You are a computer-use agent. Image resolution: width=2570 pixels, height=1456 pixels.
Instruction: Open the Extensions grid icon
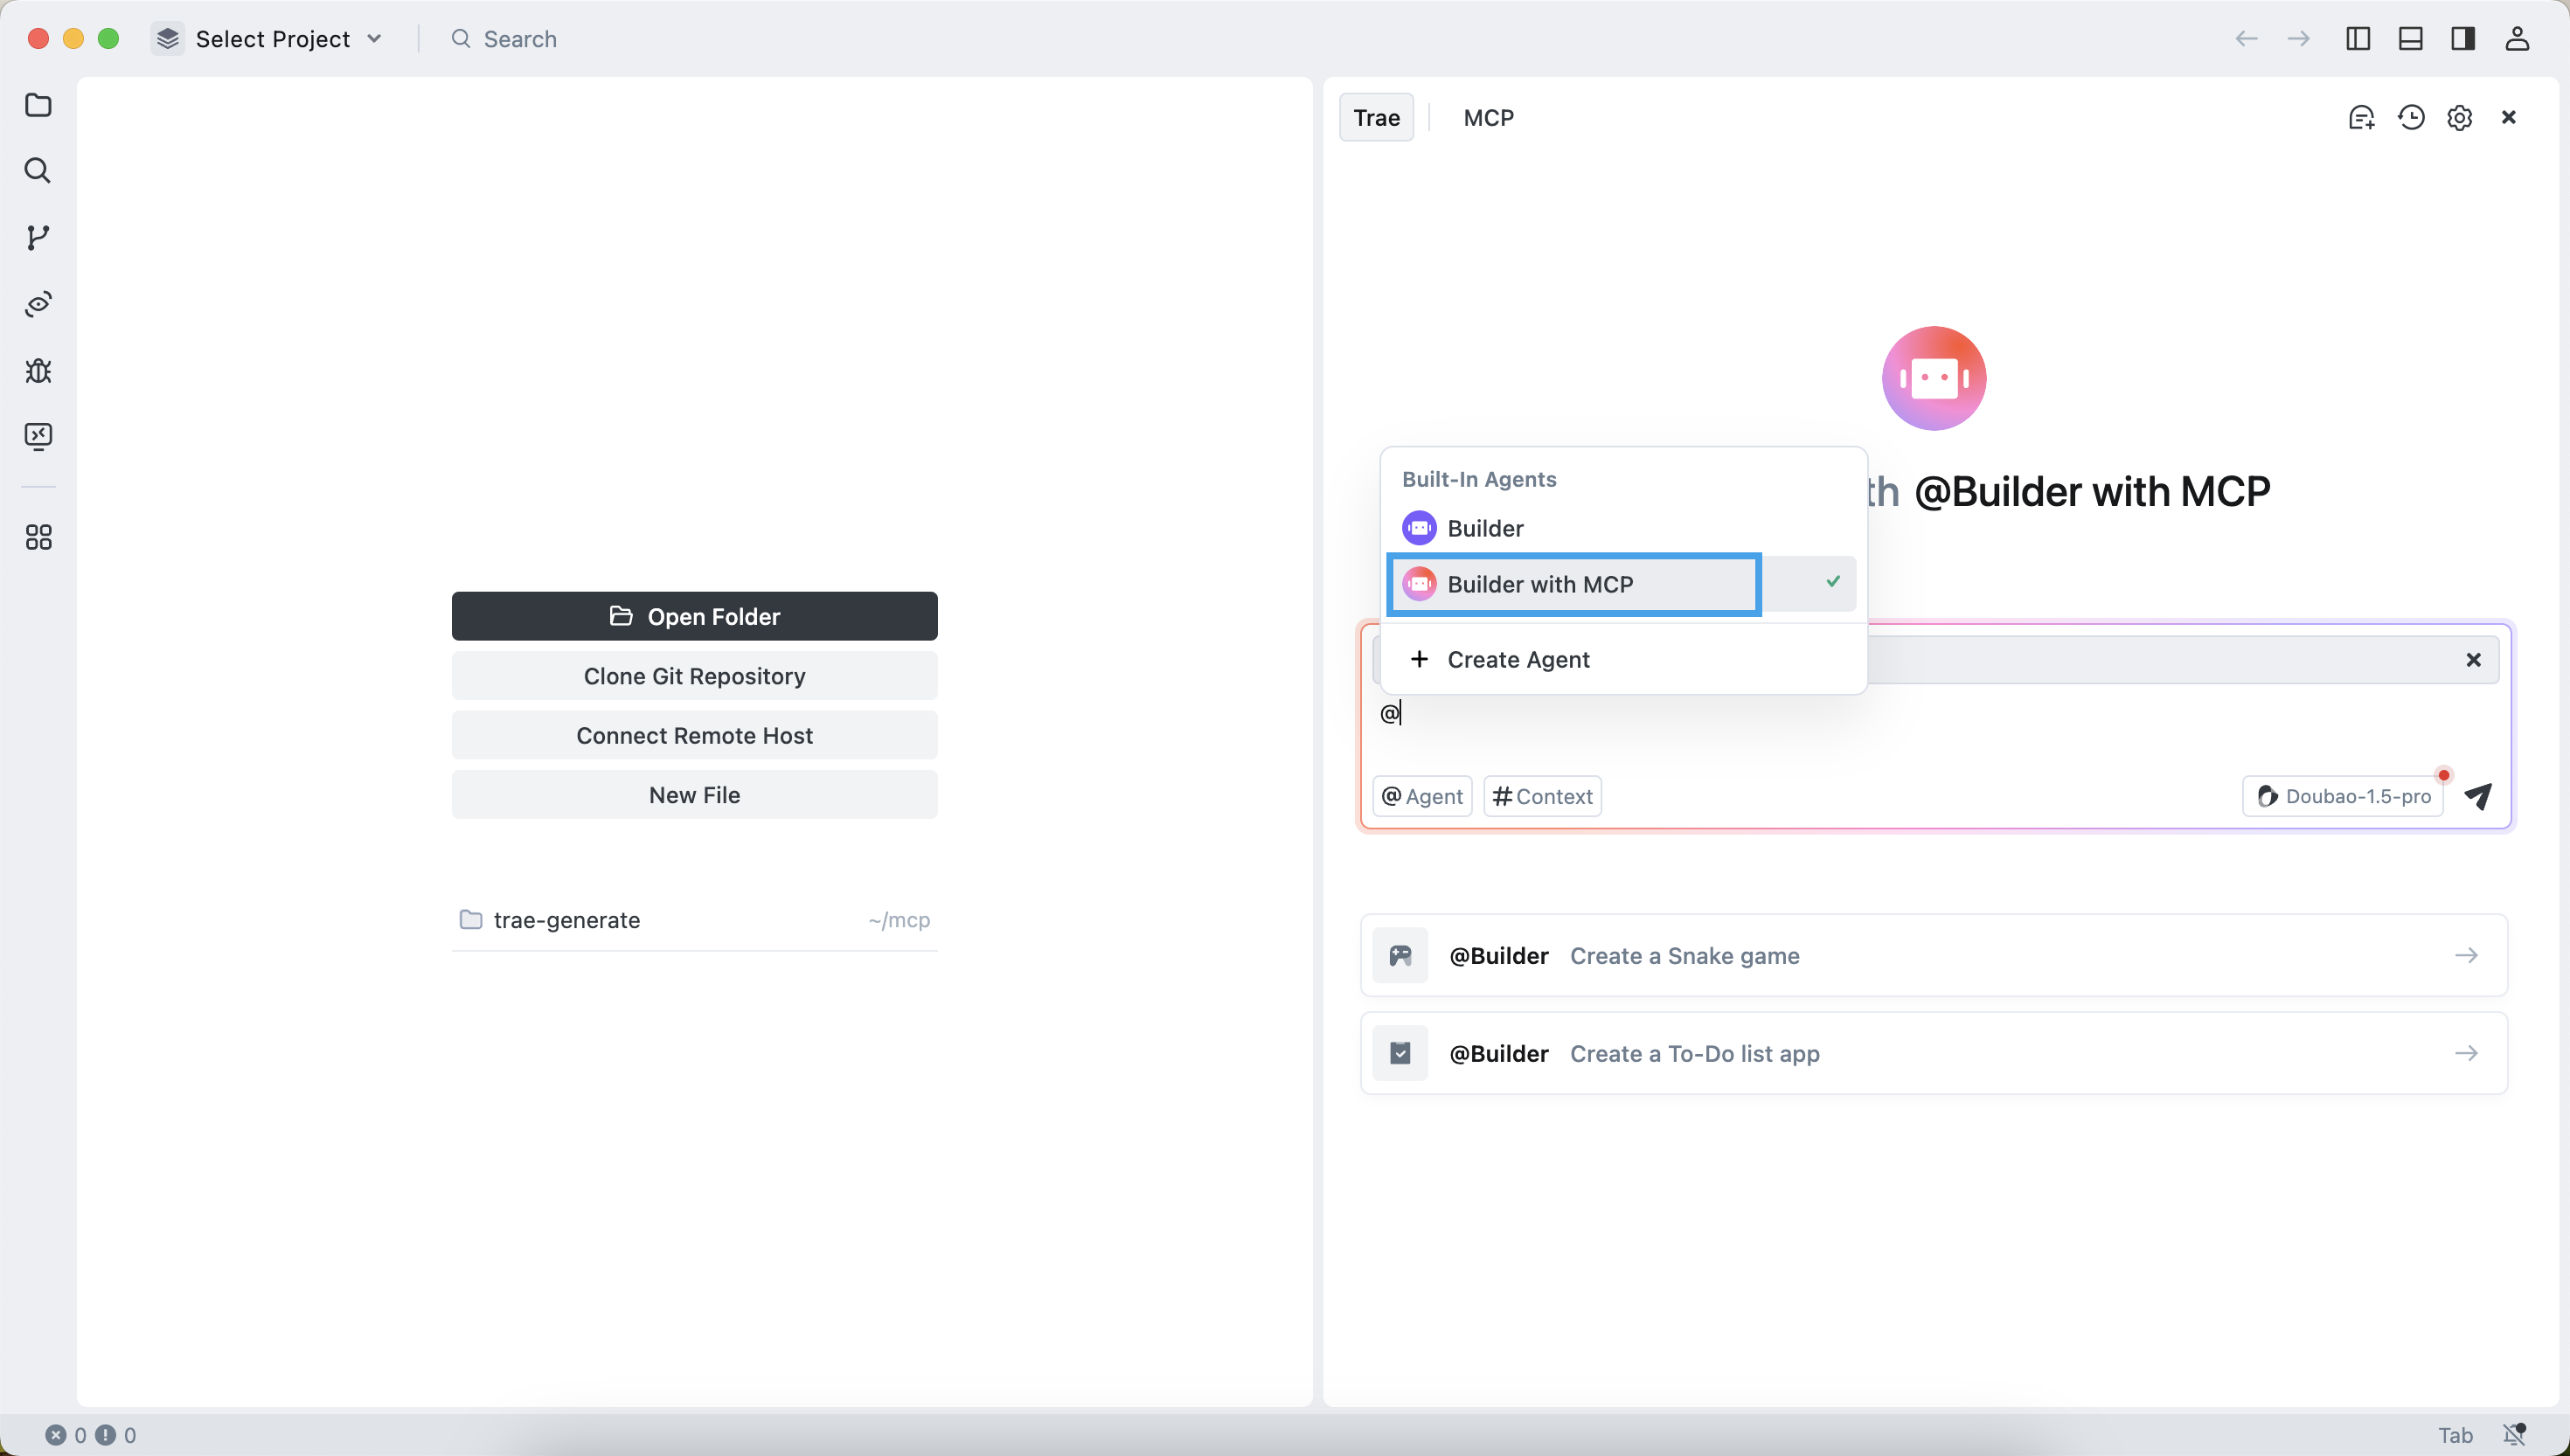pos(38,538)
